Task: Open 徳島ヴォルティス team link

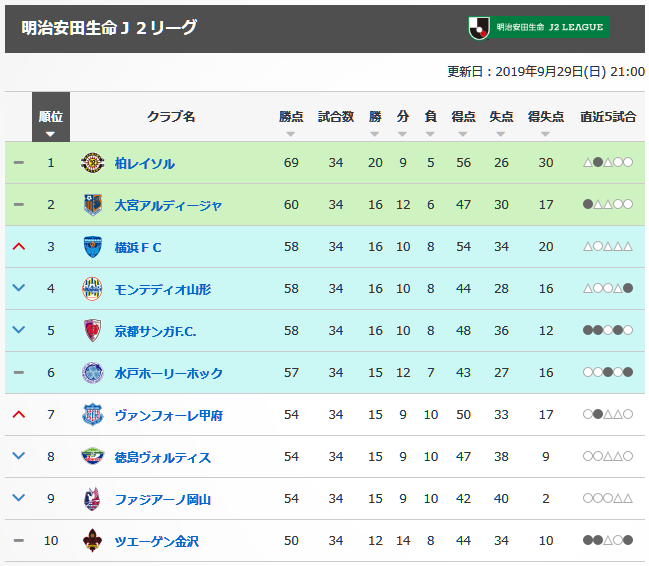Action: [x=163, y=458]
